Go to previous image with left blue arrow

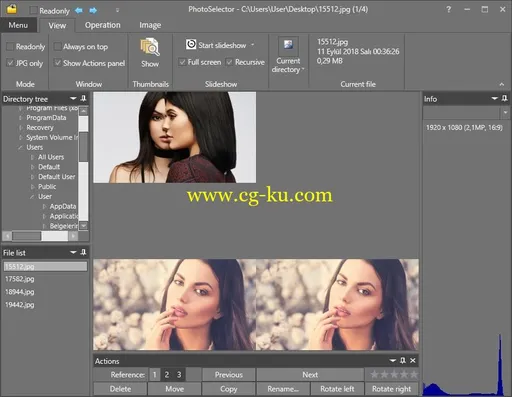(x=79, y=10)
